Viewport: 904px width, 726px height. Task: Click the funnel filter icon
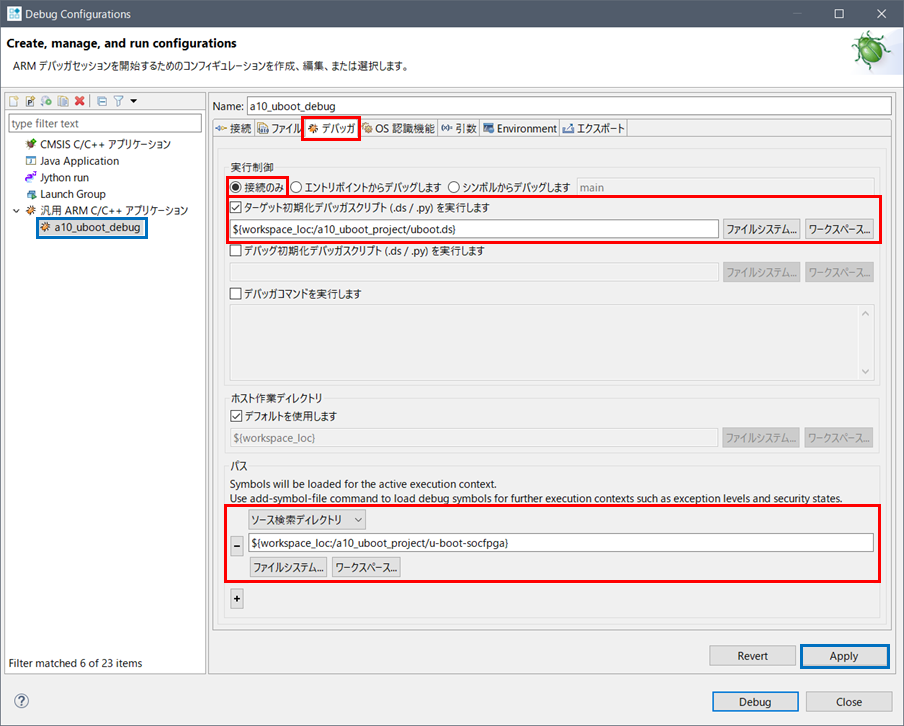tap(118, 101)
